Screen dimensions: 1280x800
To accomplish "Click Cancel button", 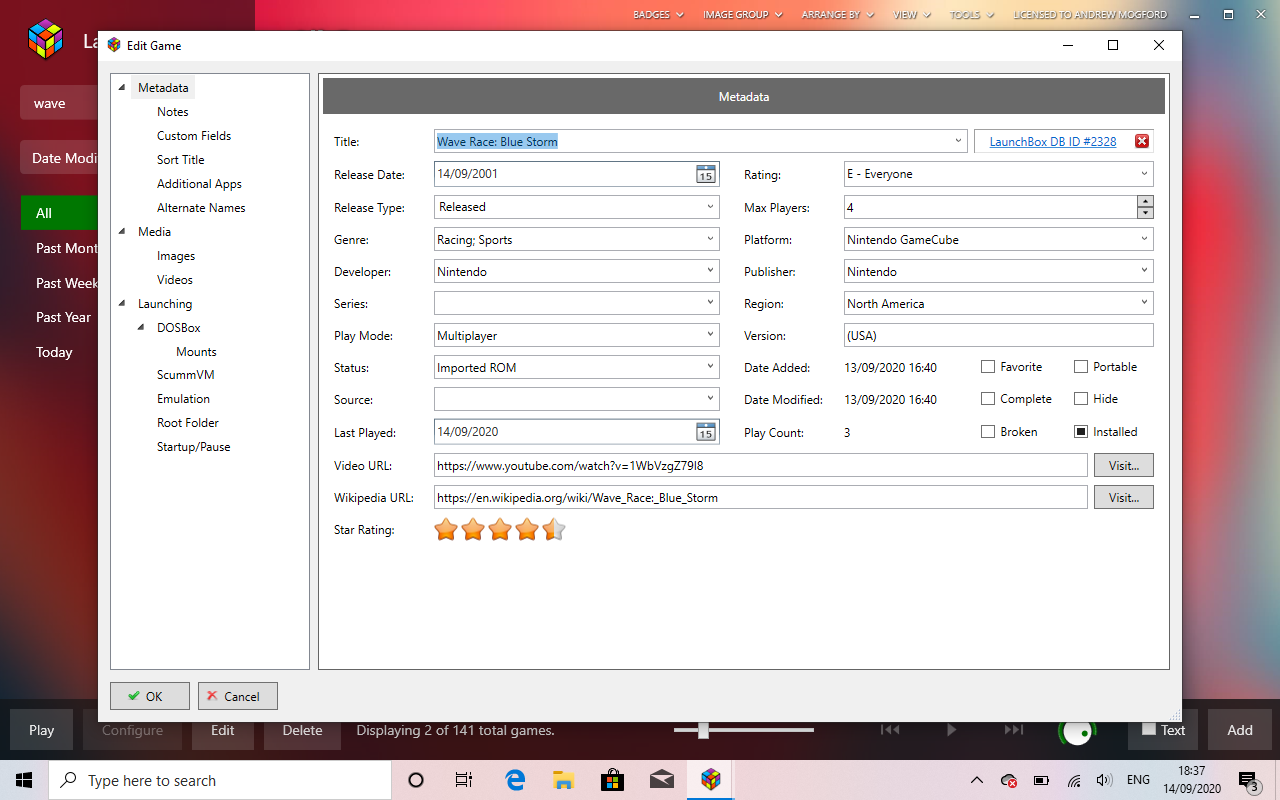I will click(x=238, y=696).
